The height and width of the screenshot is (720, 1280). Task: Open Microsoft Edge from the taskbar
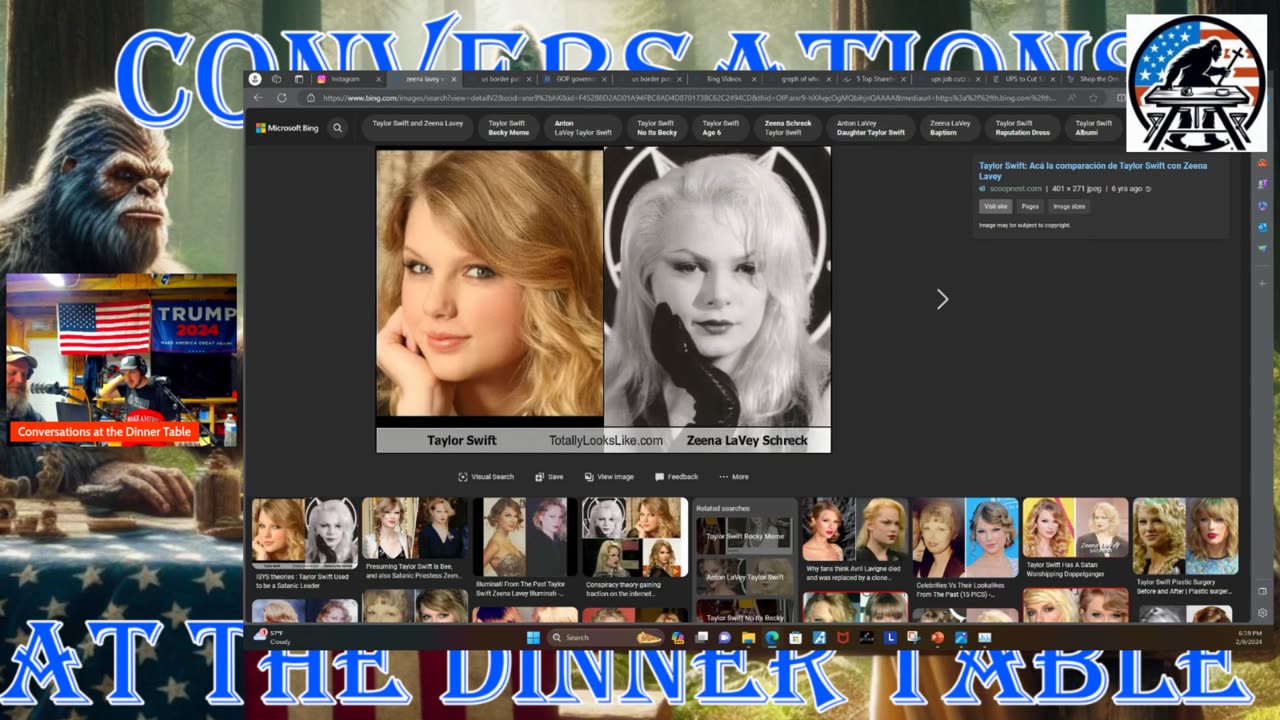[772, 637]
